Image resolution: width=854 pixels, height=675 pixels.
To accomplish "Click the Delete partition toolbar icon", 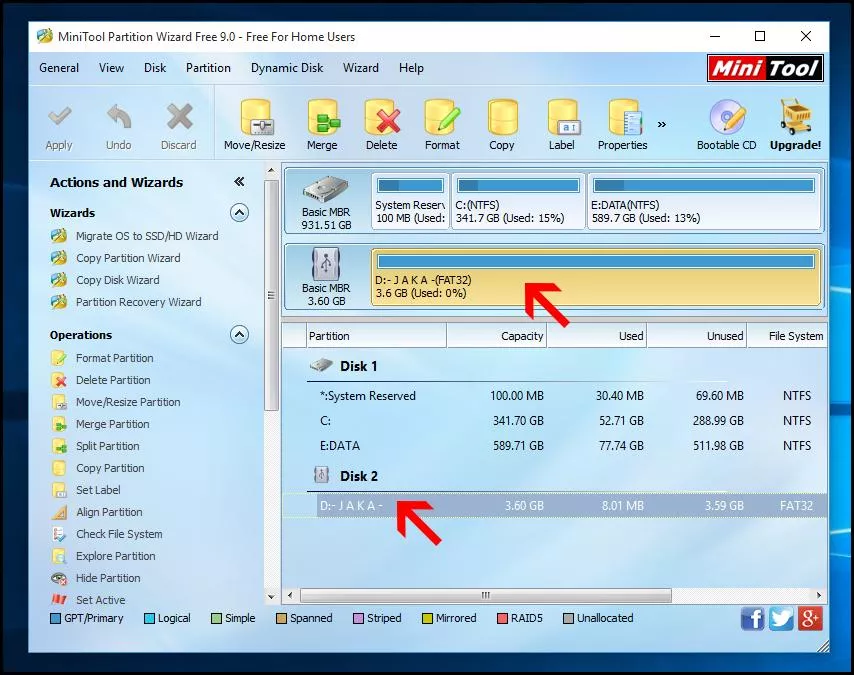I will pyautogui.click(x=382, y=118).
